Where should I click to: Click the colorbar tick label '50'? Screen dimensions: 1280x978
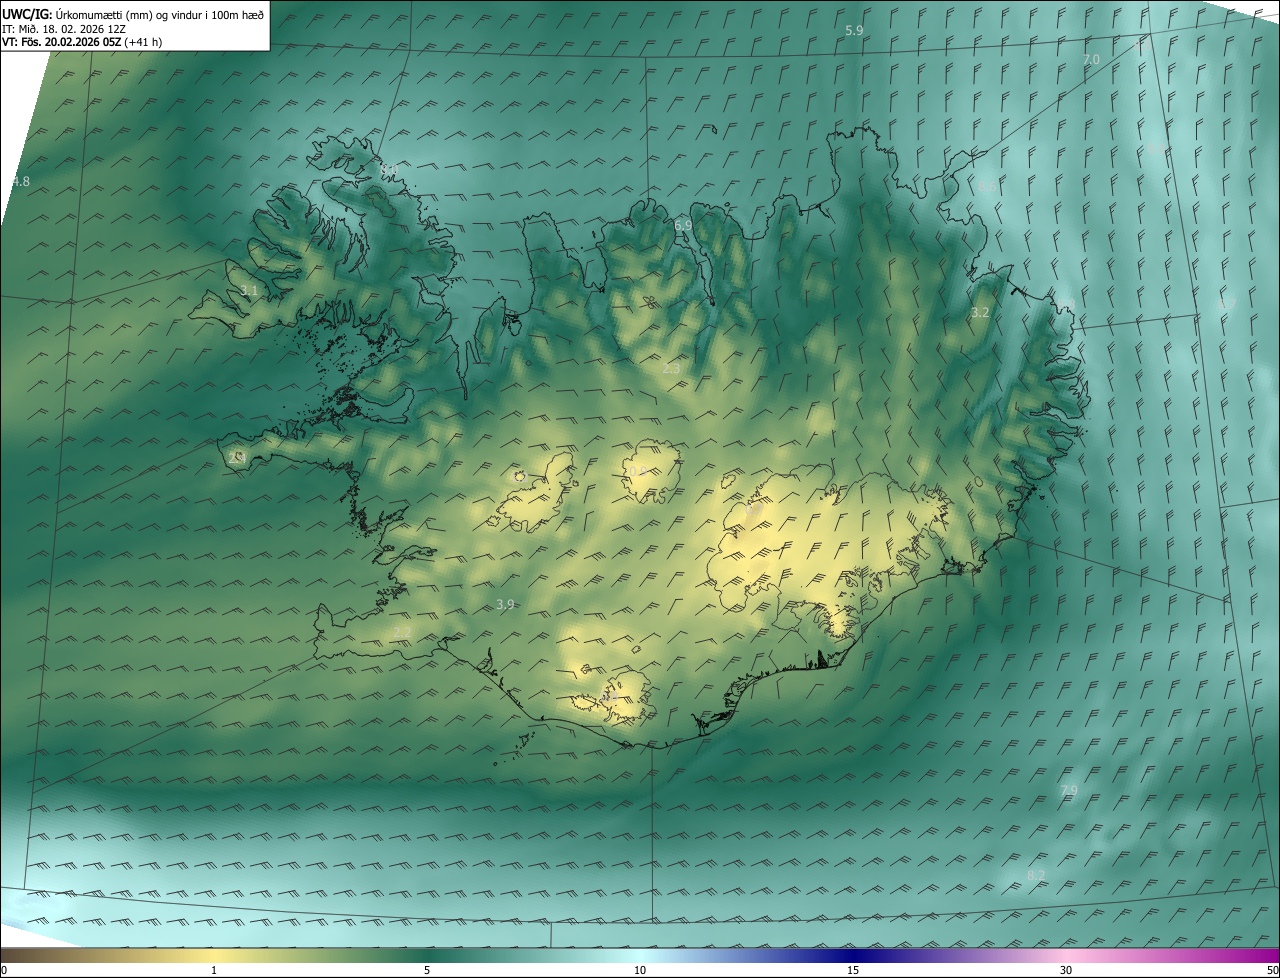[x=1272, y=970]
